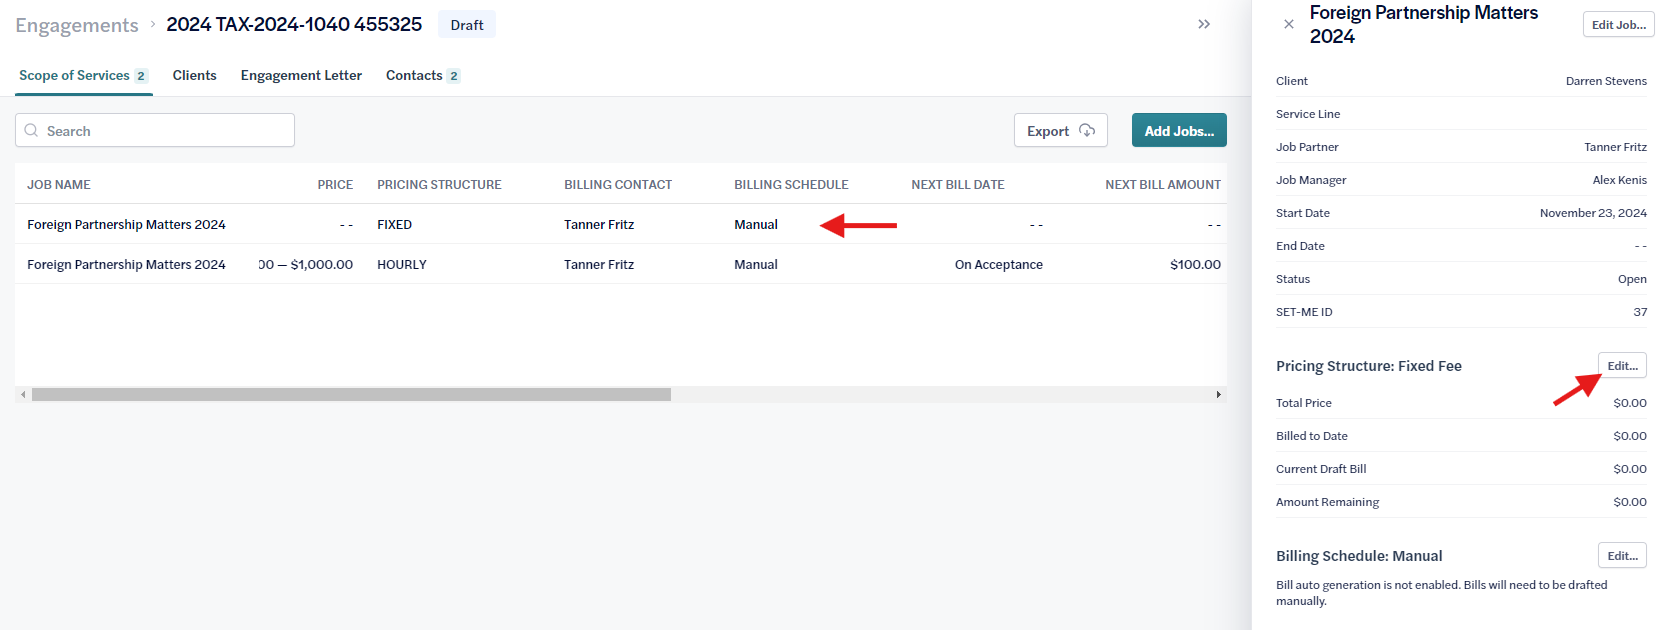Click the Open status value
Screen dimensions: 1663x630
pyautogui.click(x=1632, y=279)
